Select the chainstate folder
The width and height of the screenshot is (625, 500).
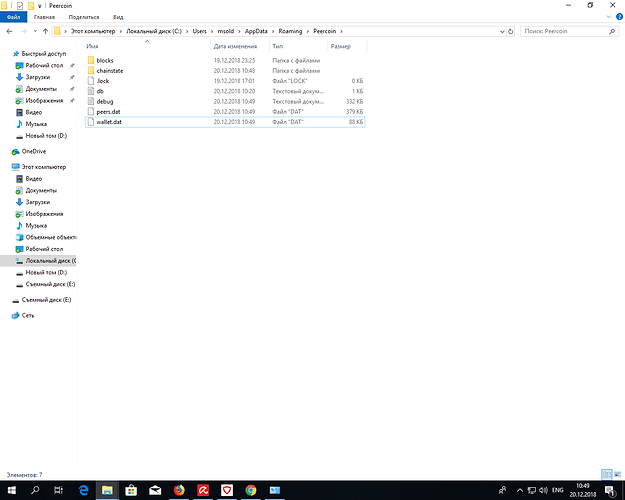[x=110, y=71]
